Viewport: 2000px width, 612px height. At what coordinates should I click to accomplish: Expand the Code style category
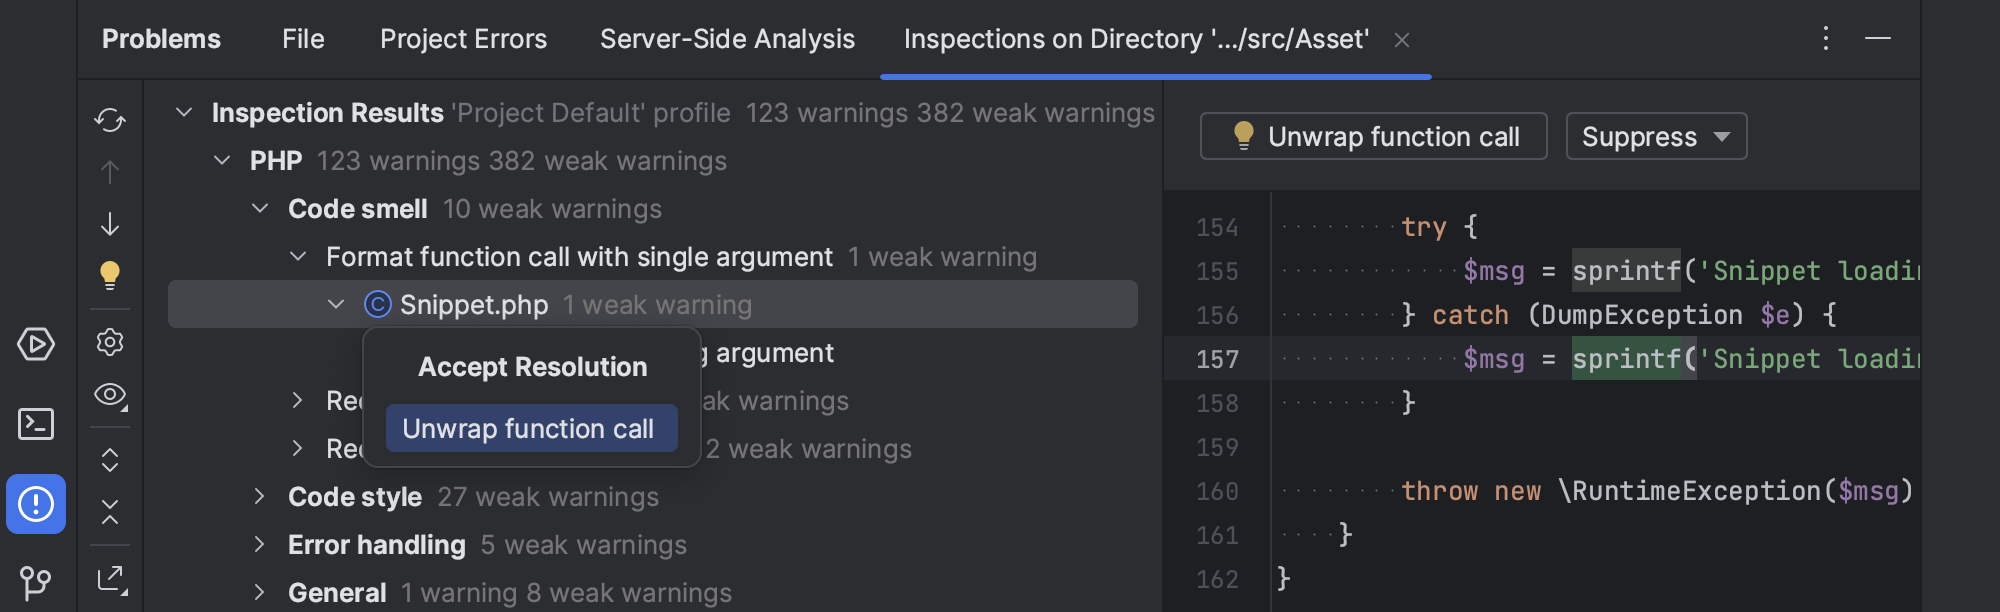click(259, 496)
